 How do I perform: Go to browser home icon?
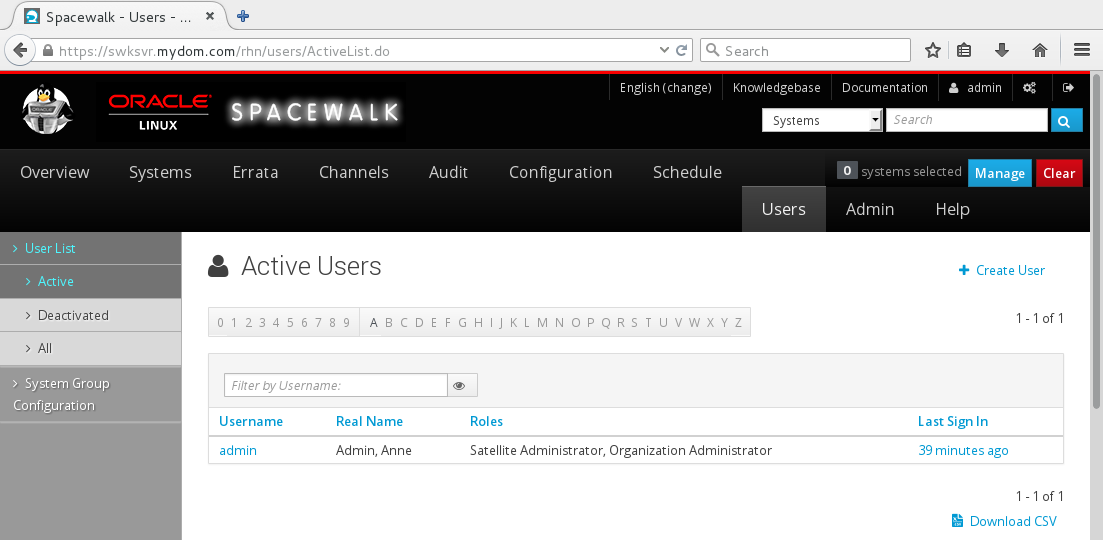coord(1040,51)
